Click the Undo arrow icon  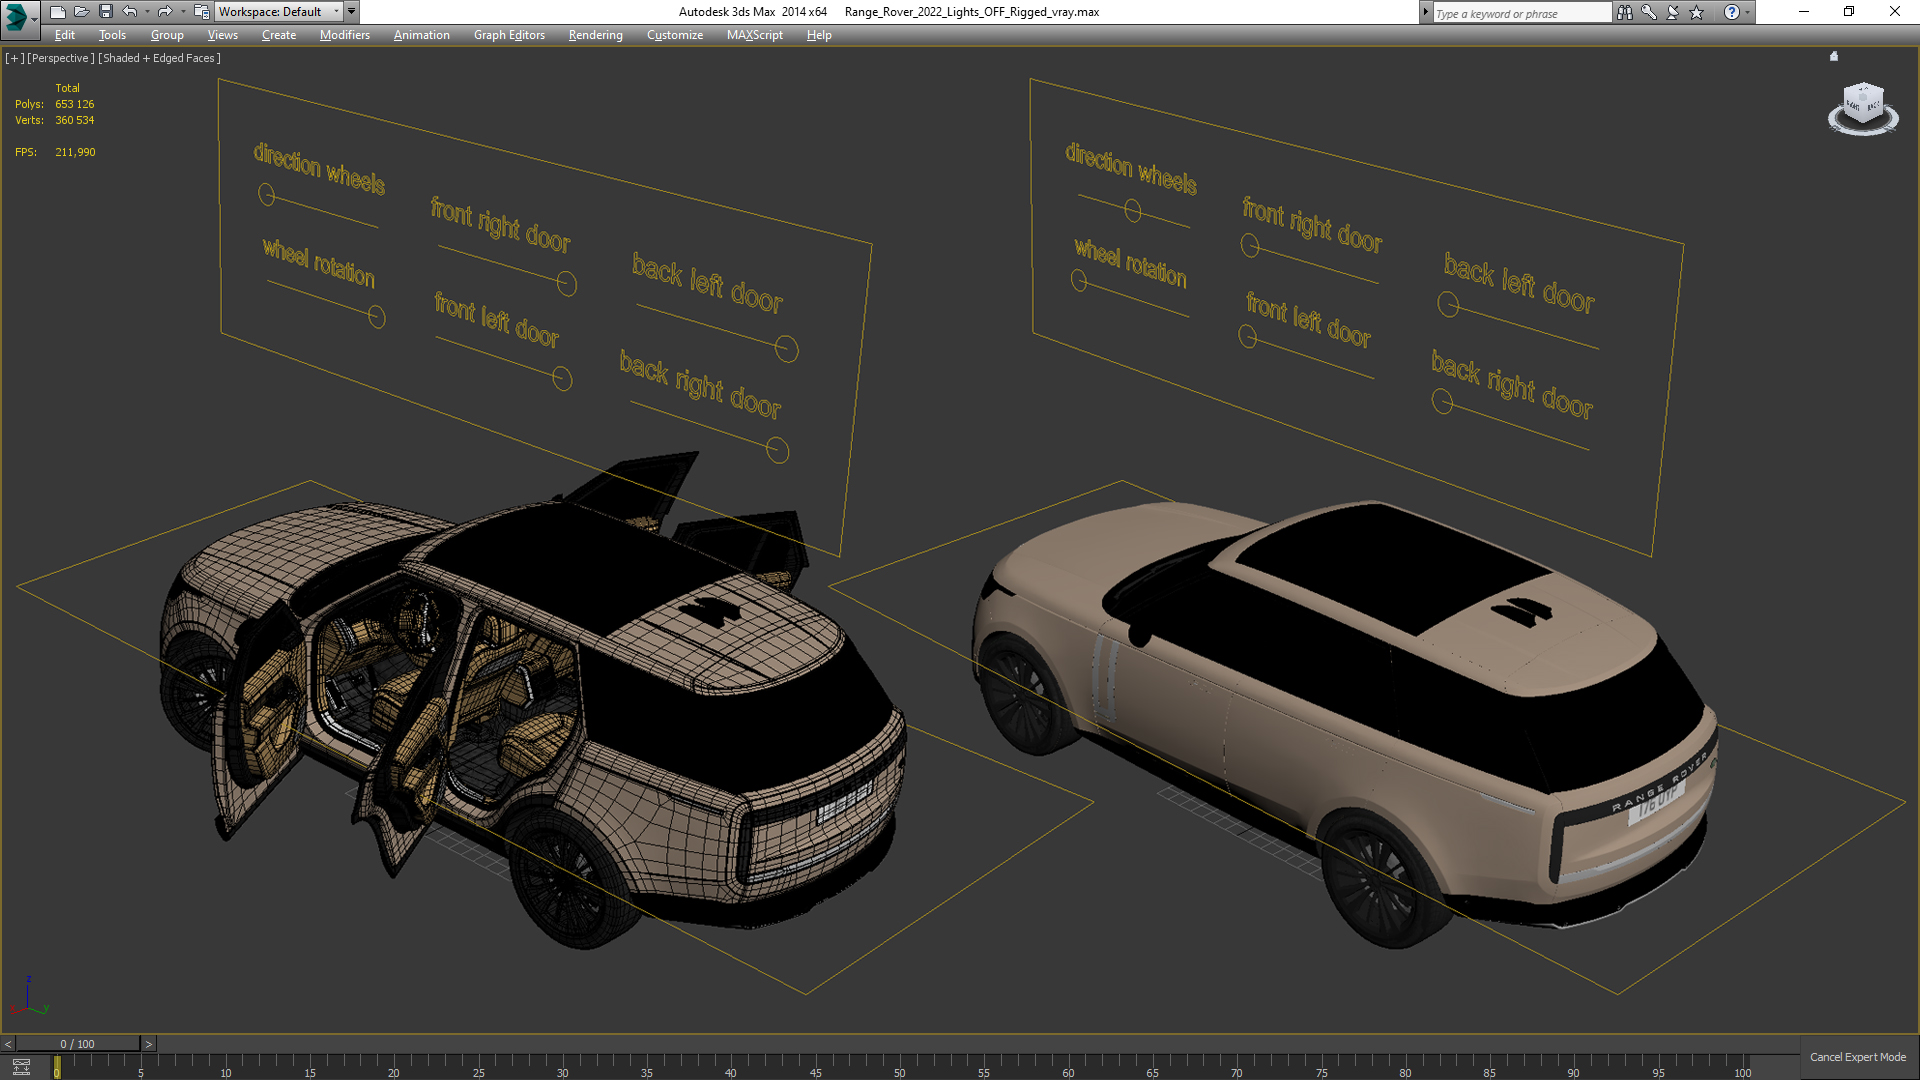[130, 12]
